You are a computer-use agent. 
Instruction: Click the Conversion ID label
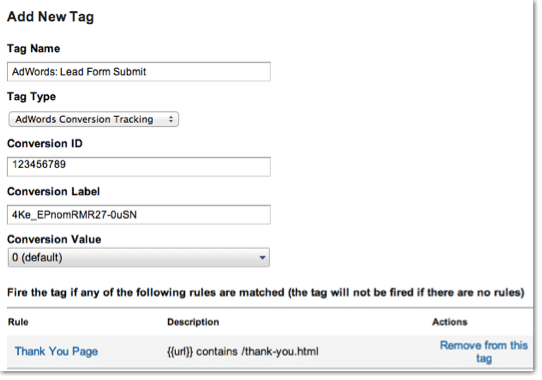pyautogui.click(x=45, y=143)
